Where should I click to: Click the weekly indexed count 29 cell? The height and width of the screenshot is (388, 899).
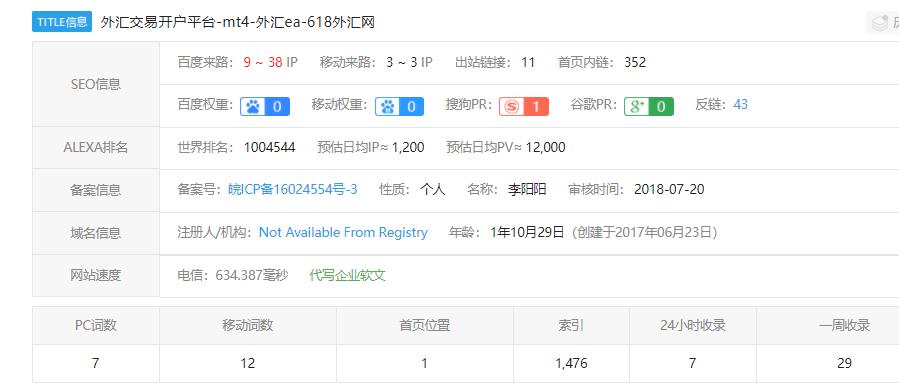[845, 363]
